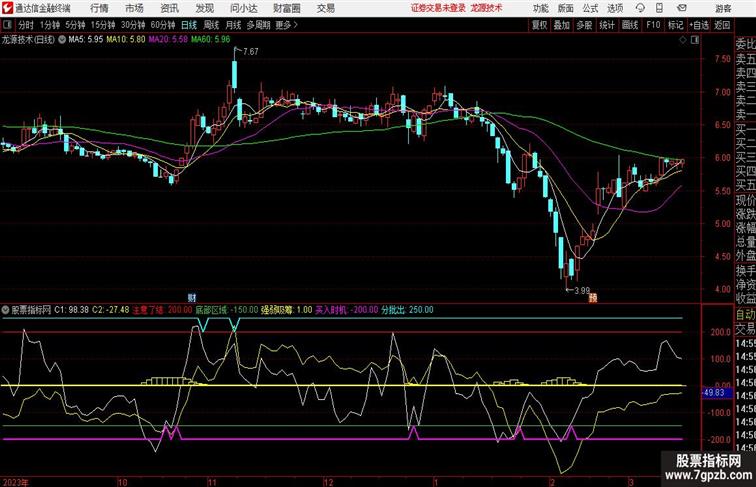Viewport: 756px width, 487px height.
Task: Click the 财 marker under the chart
Action: 192,297
